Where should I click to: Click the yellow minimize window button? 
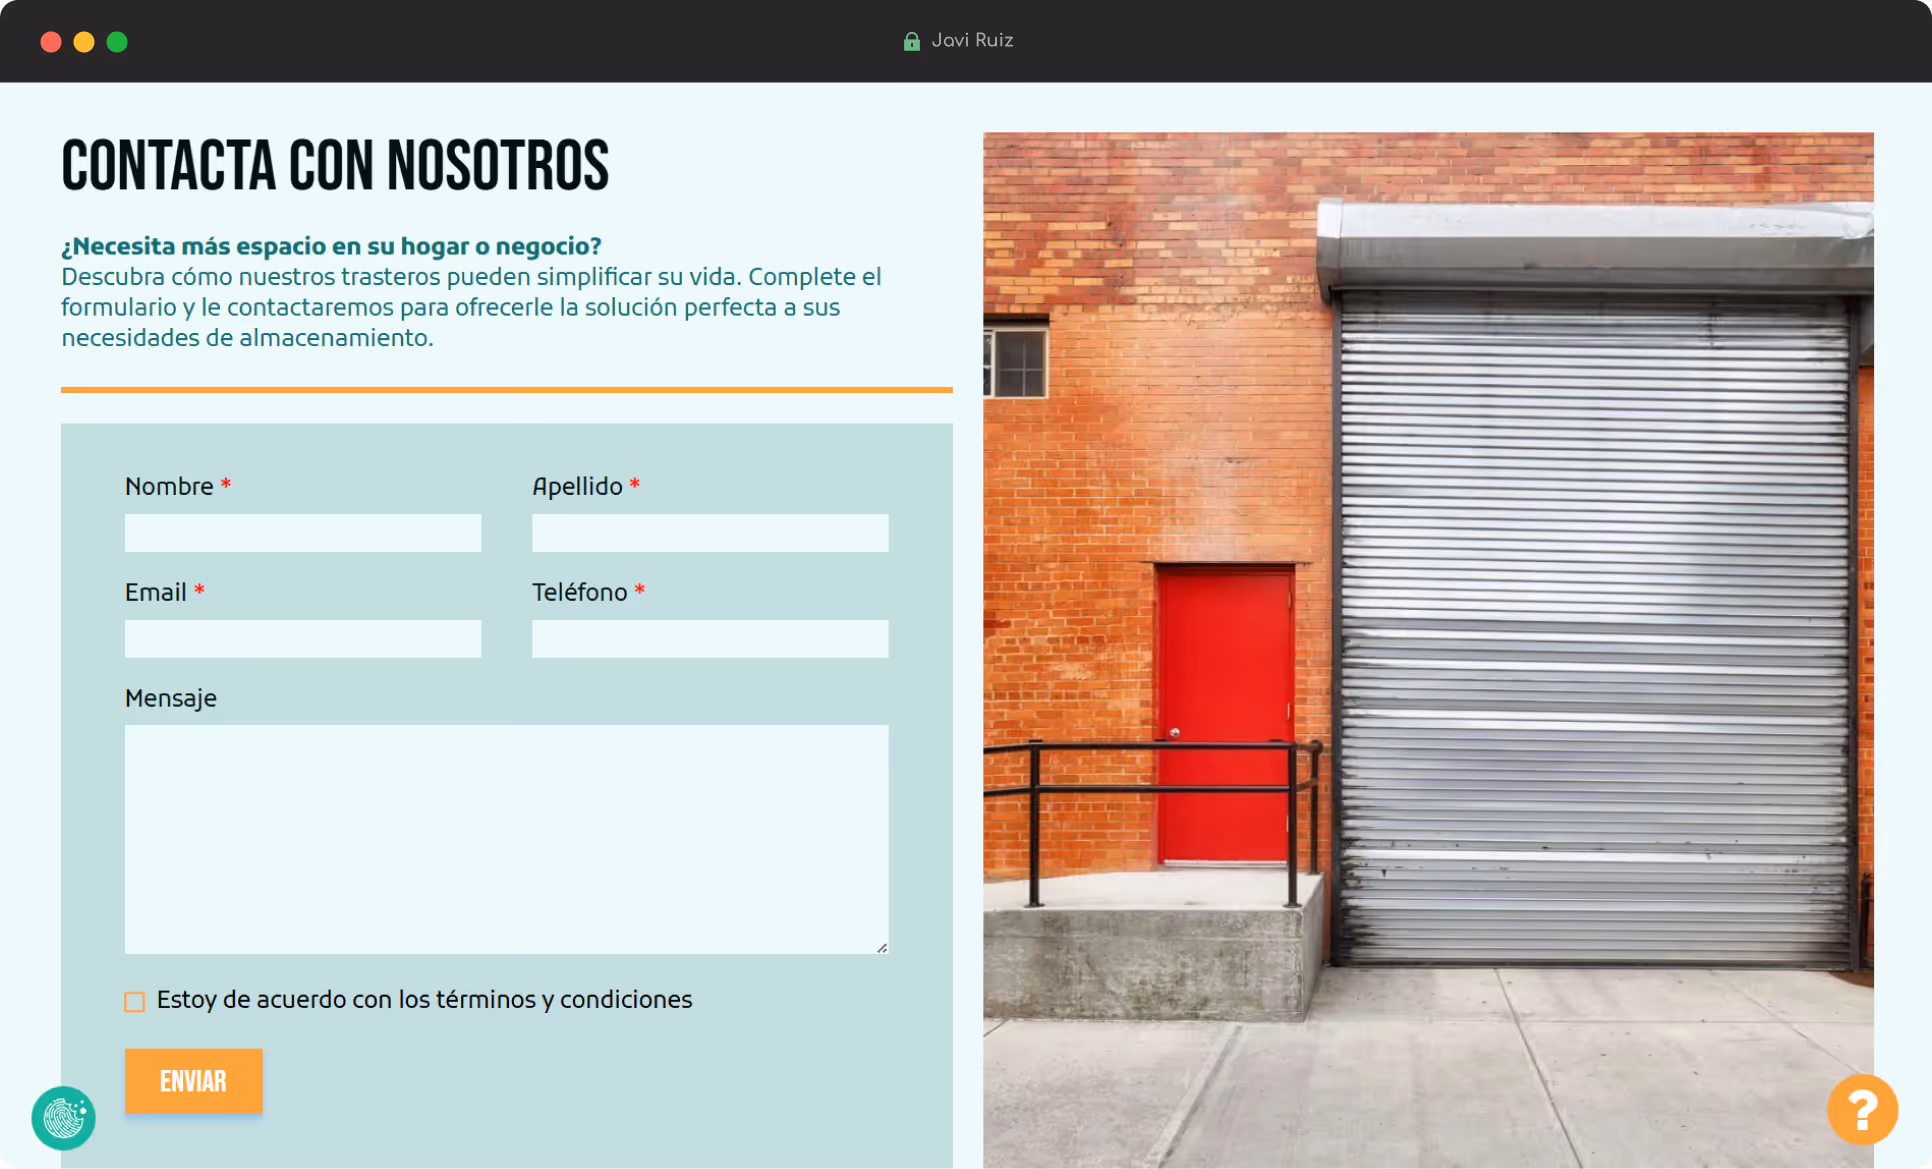(x=84, y=41)
